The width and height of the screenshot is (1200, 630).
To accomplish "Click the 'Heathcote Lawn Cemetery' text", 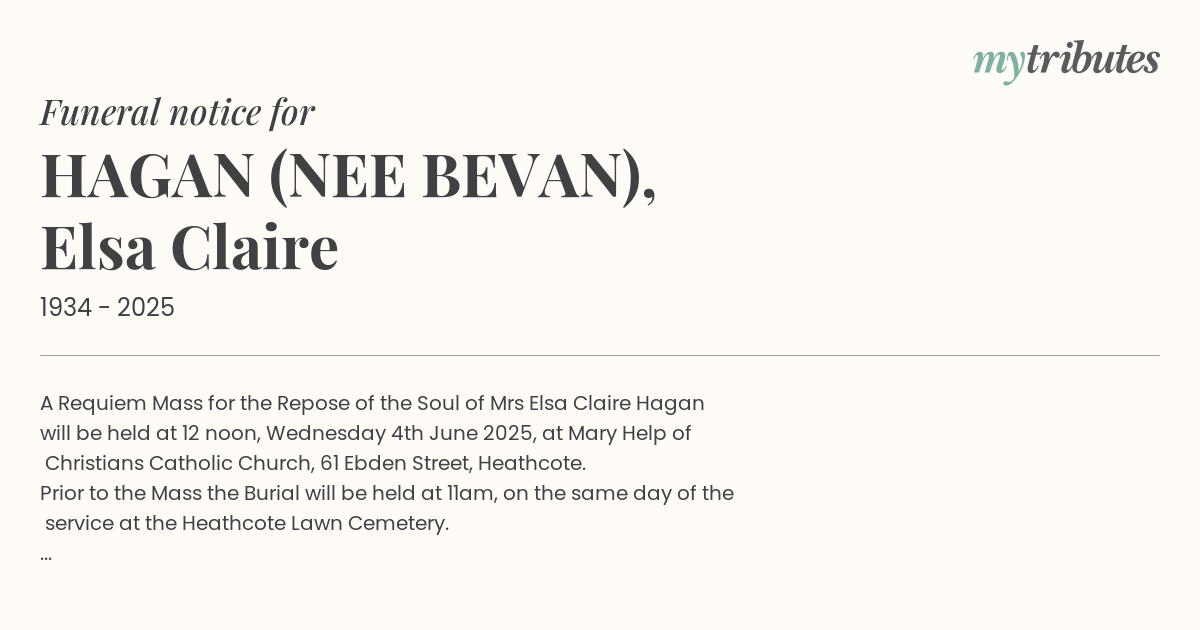I will [312, 523].
